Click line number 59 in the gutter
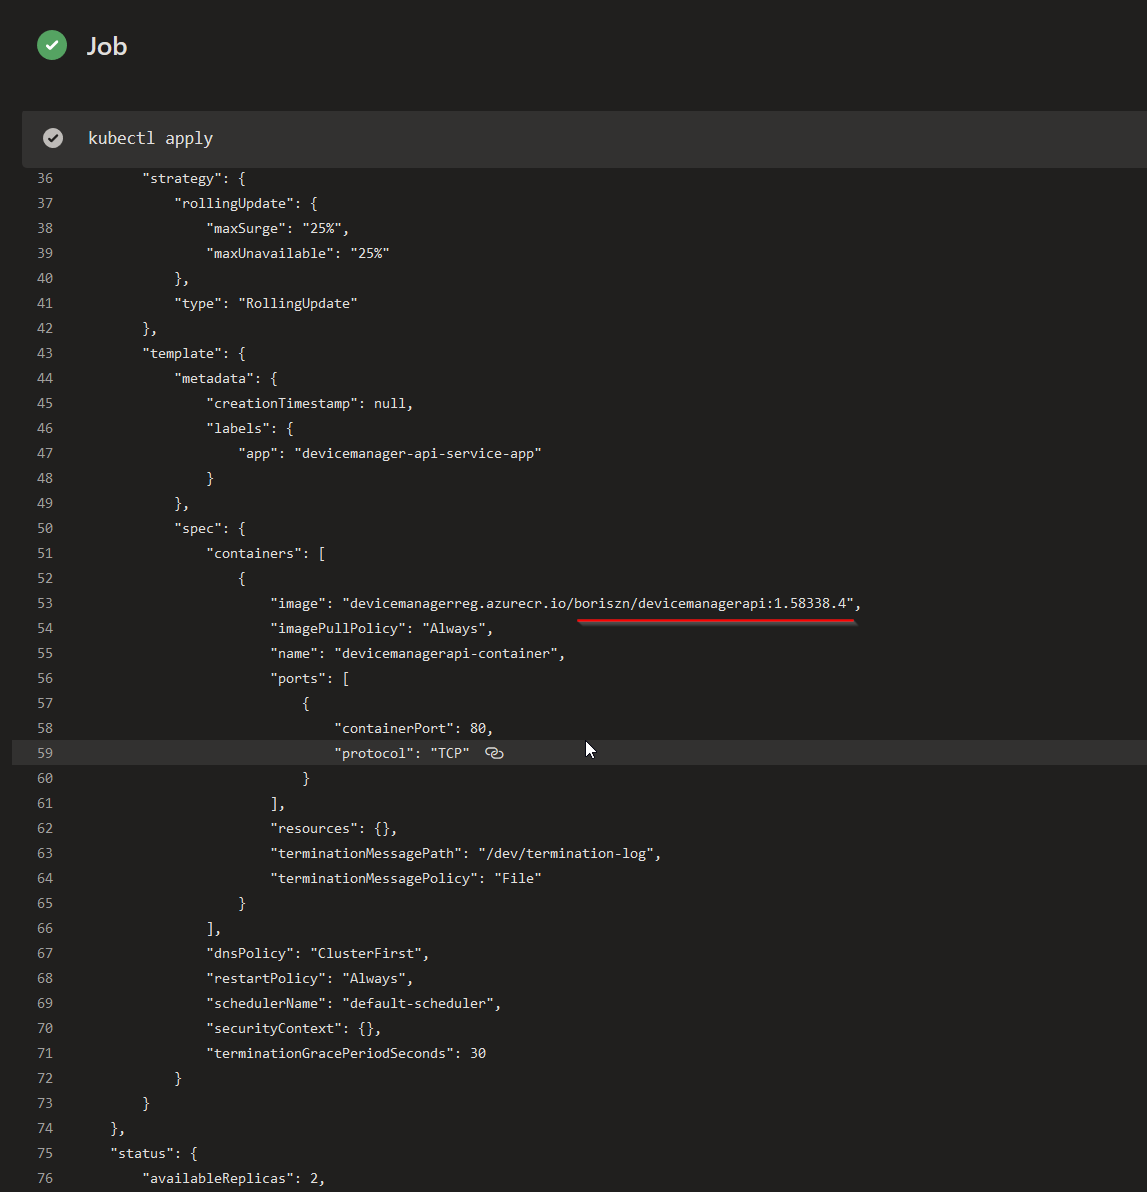The height and width of the screenshot is (1192, 1147). pos(44,753)
